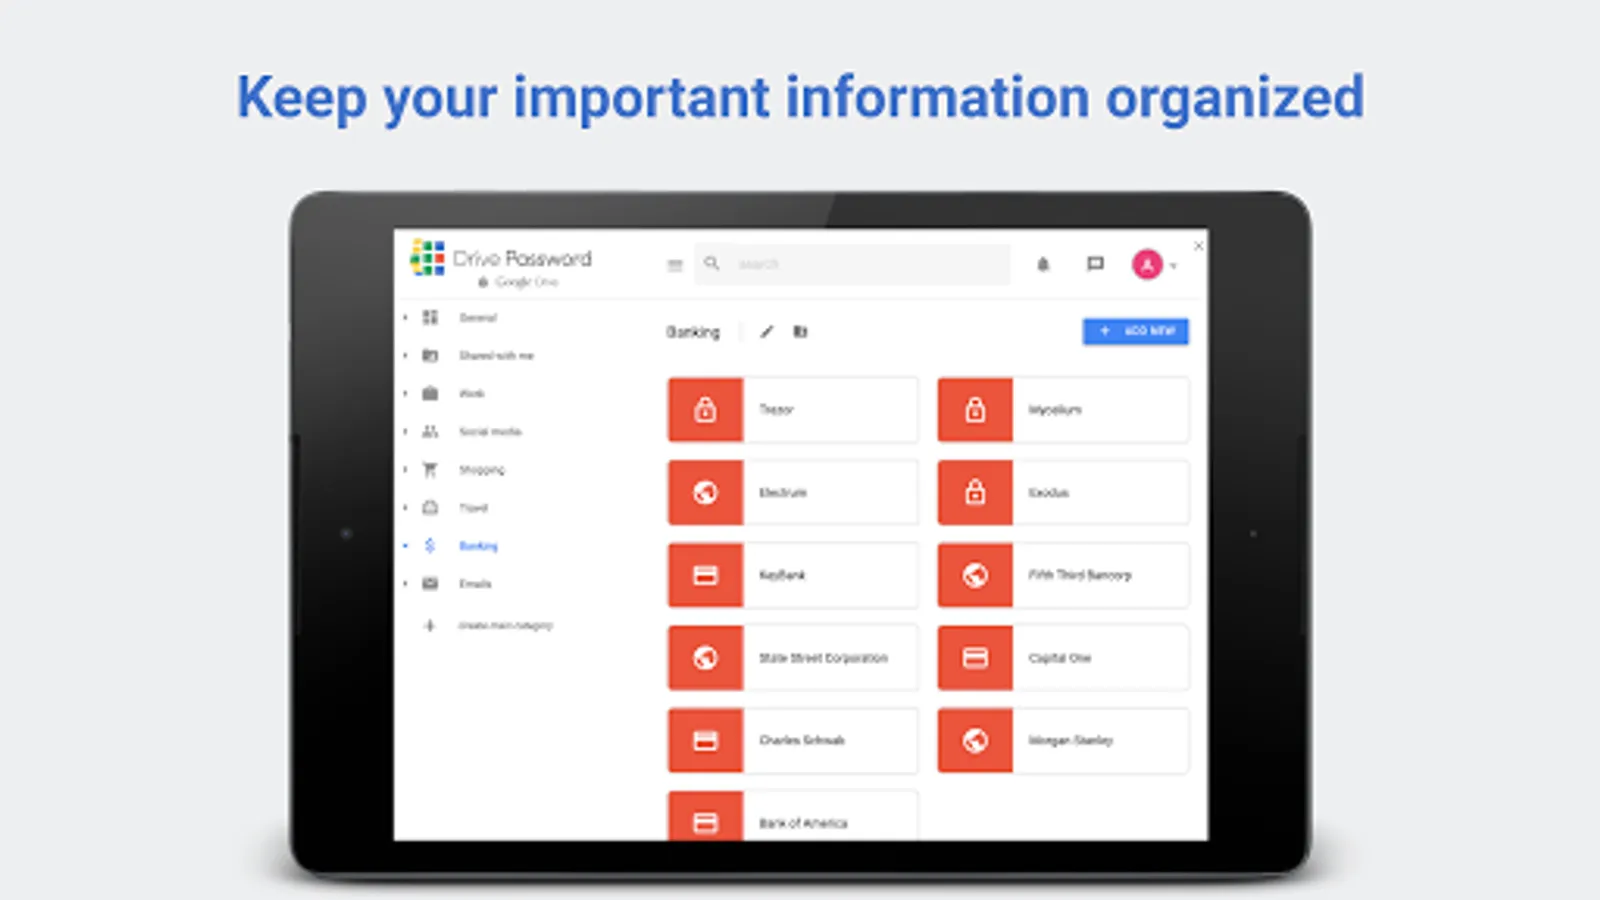Click the KeyBank card icon
Image resolution: width=1600 pixels, height=900 pixels.
click(706, 575)
